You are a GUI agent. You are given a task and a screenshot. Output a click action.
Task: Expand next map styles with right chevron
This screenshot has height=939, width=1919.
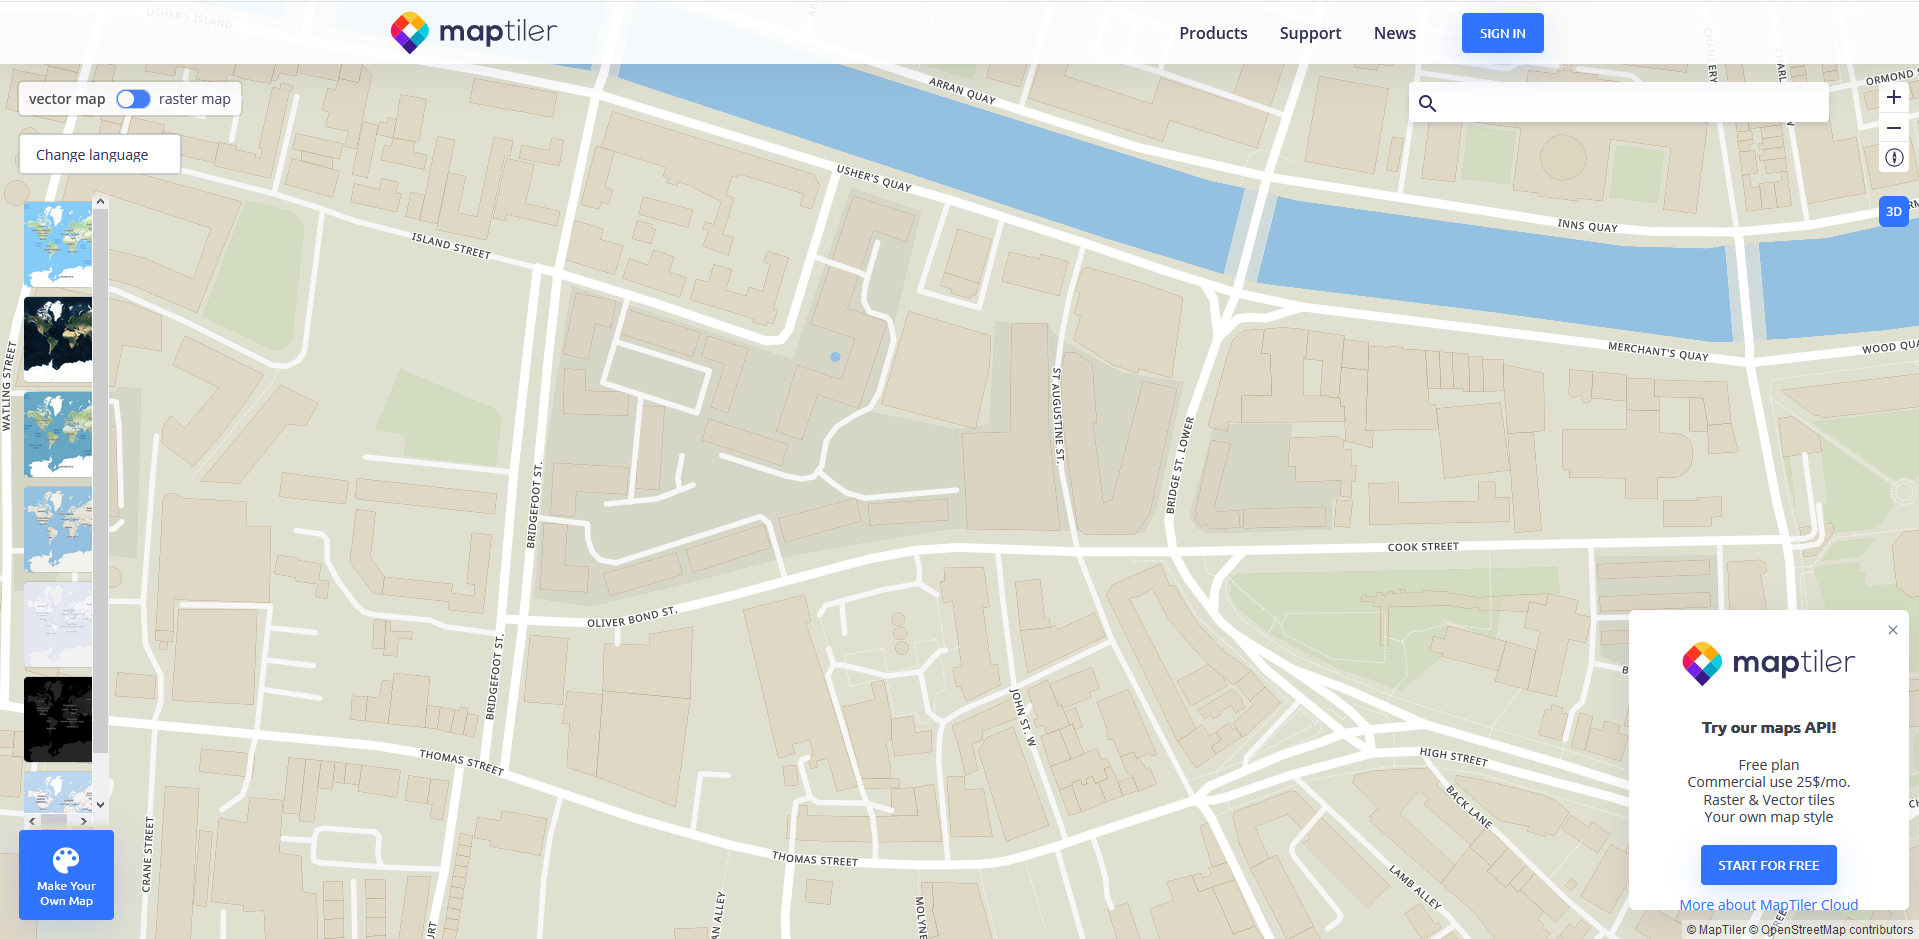point(83,820)
